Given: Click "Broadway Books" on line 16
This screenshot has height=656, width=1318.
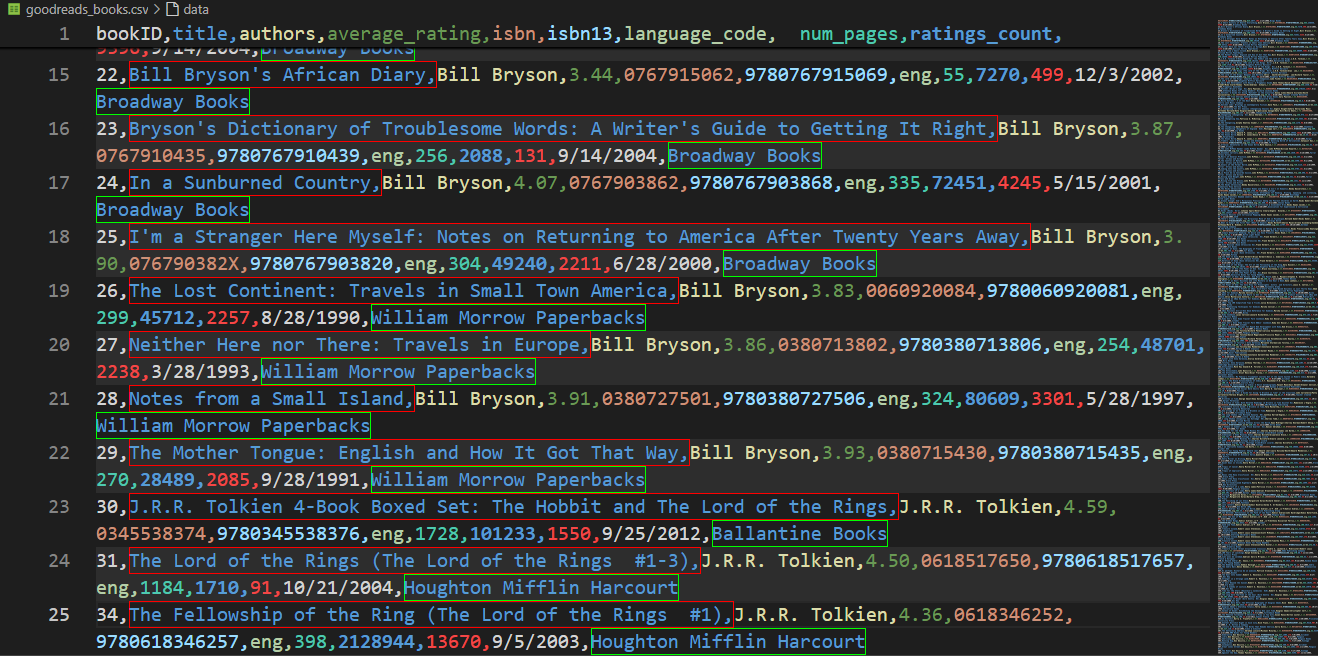Looking at the screenshot, I should (745, 156).
